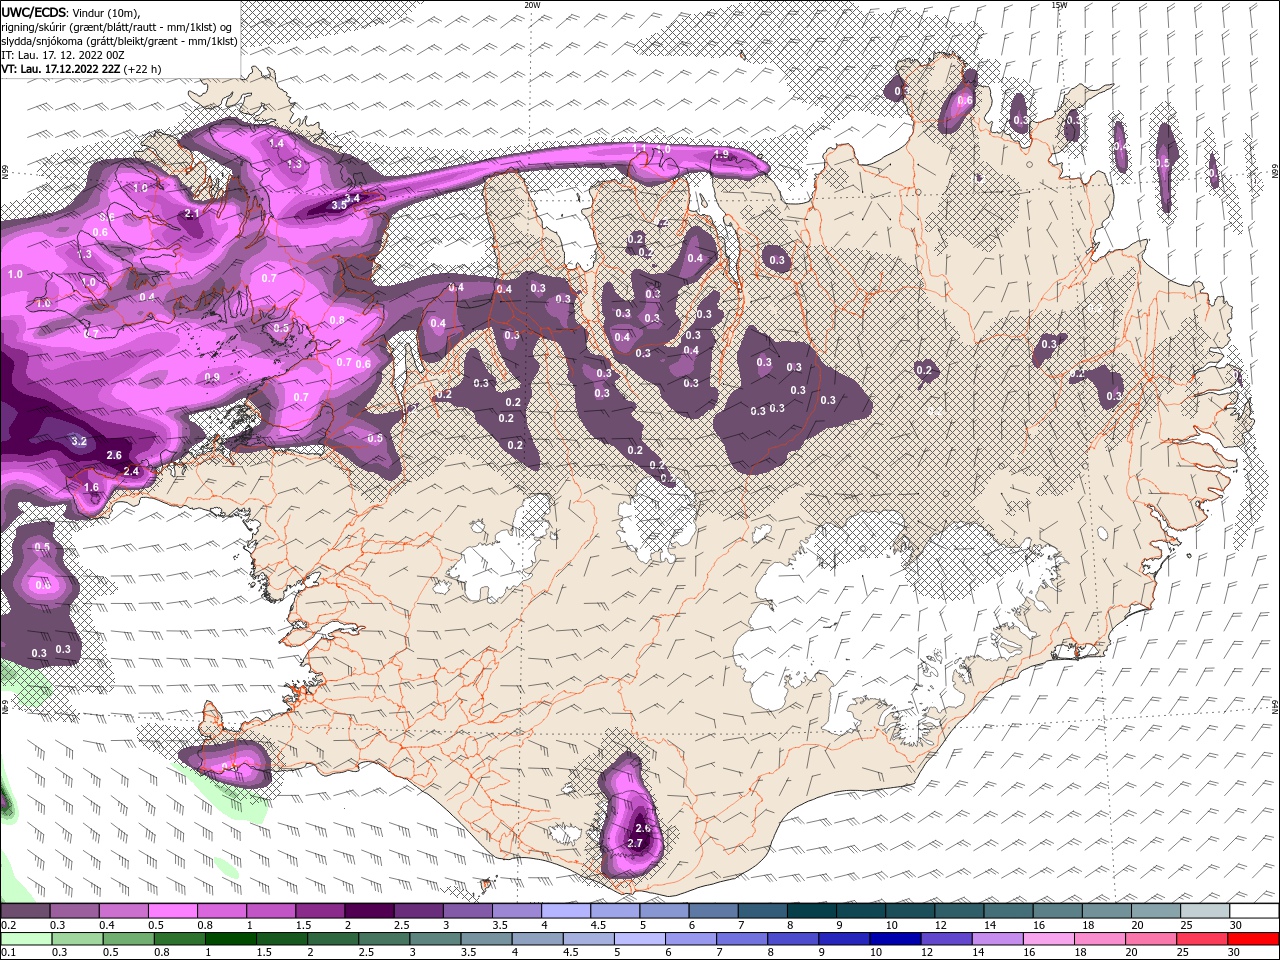Click the 14 label in bottom legend row
1280x960 pixels.
pos(977,952)
